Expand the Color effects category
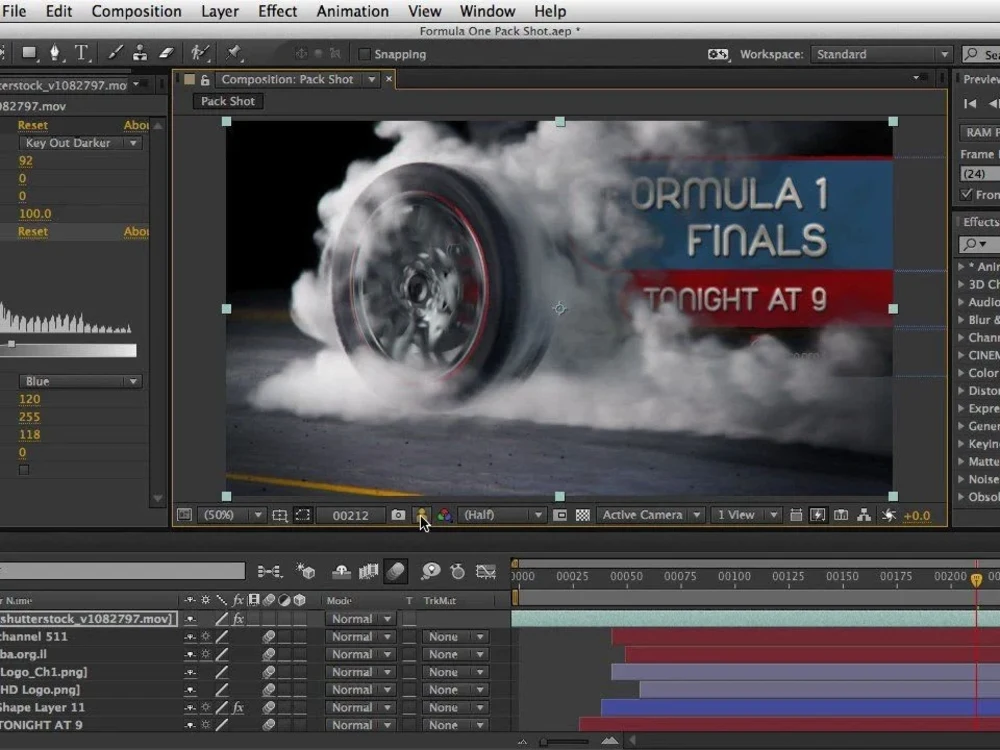Screen dimensions: 1000x750 pyautogui.click(x=962, y=373)
